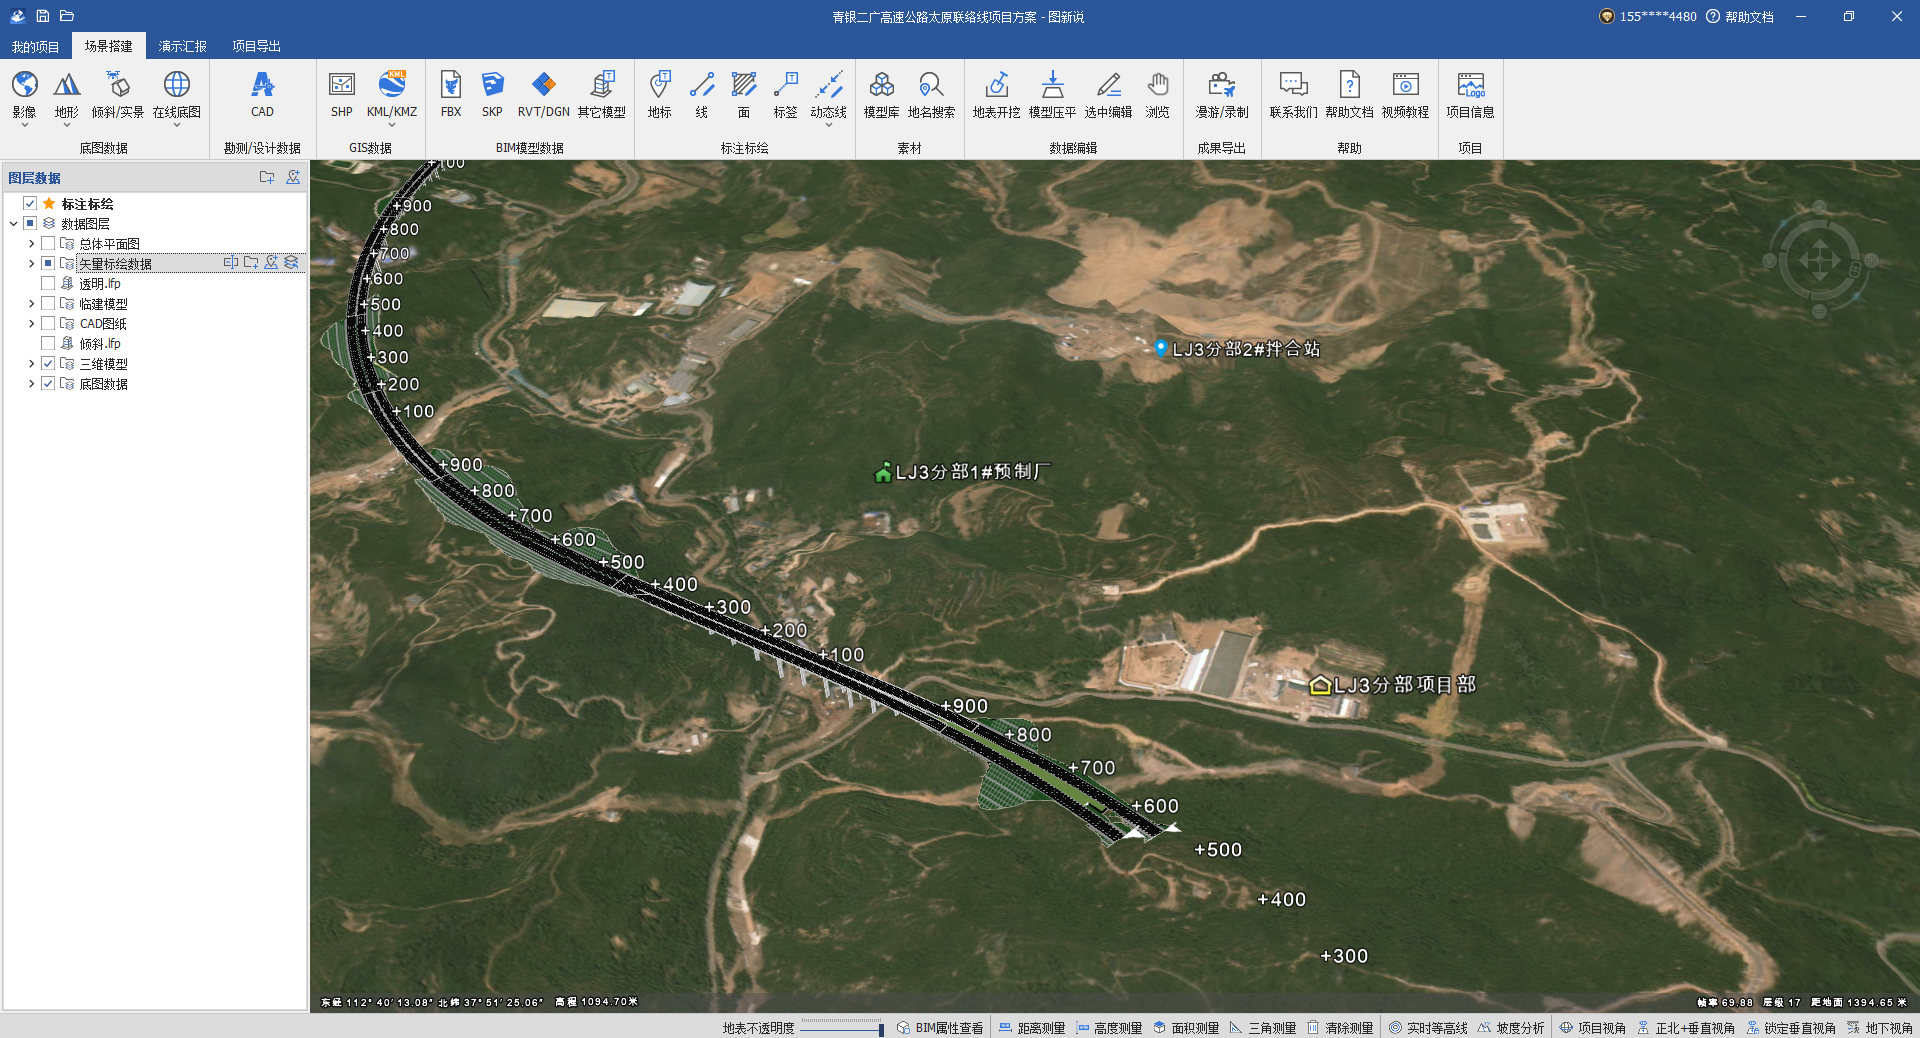Enable the 总体平面图 layer checkbox
The image size is (1920, 1038).
(48, 244)
